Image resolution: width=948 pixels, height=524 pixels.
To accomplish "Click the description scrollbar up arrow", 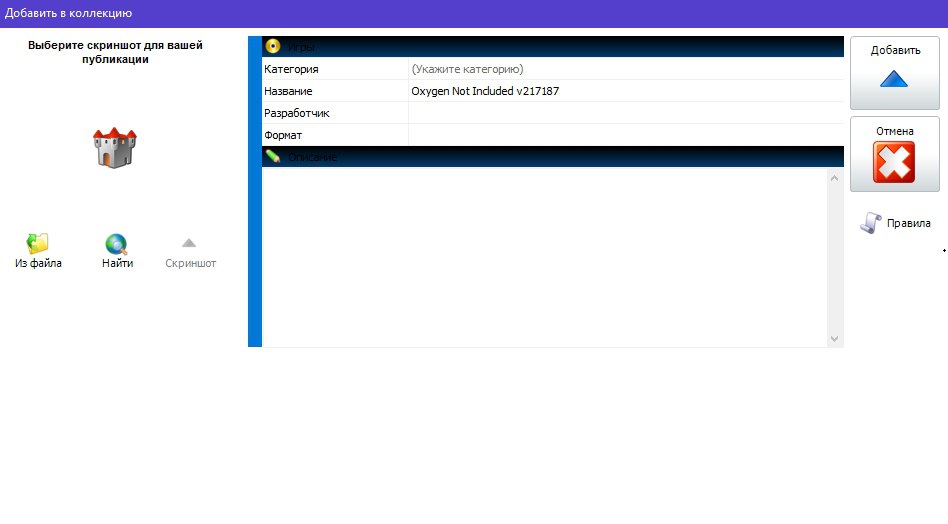I will coord(834,178).
